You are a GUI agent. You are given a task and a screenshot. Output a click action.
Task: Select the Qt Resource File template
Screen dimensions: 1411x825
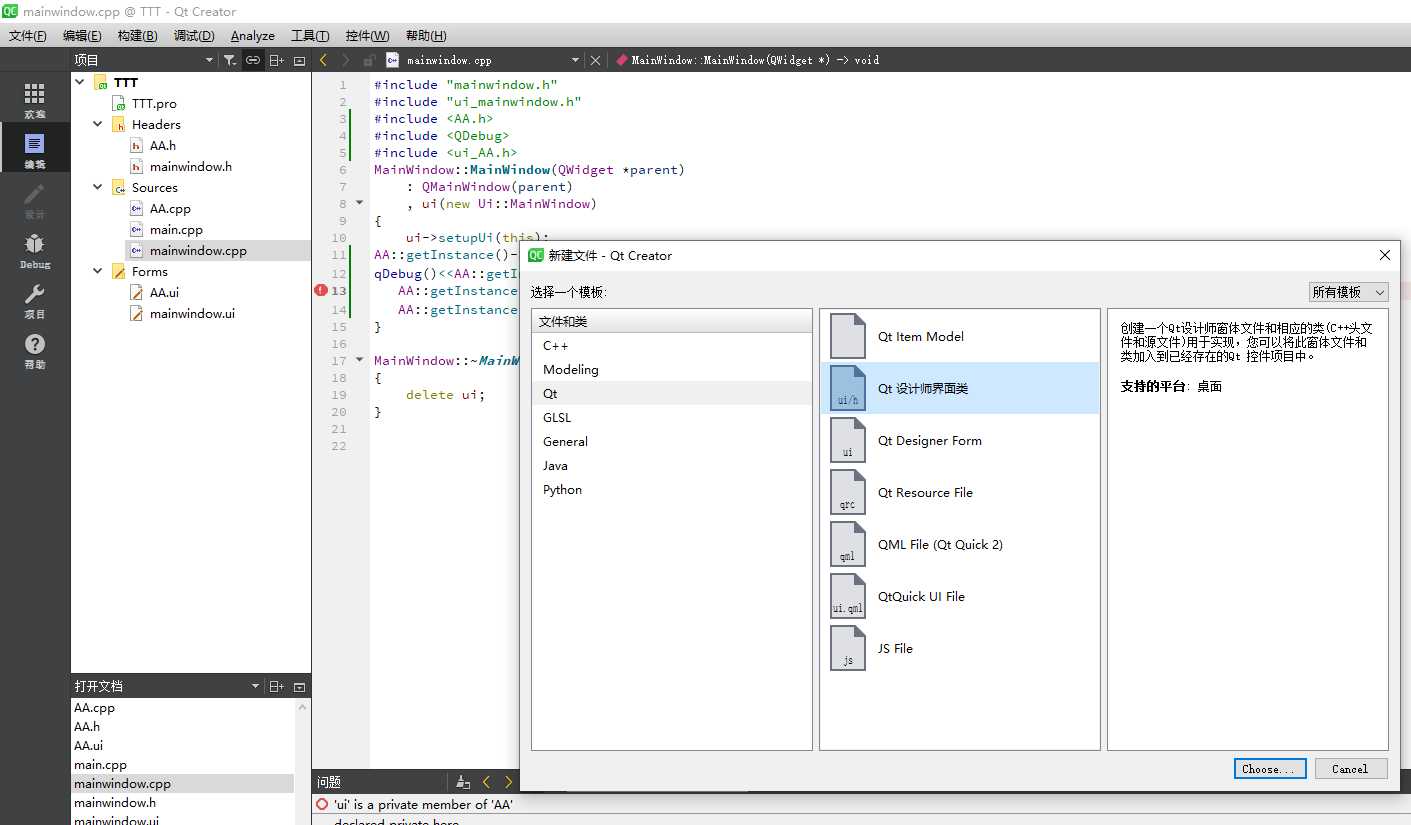[x=959, y=492]
